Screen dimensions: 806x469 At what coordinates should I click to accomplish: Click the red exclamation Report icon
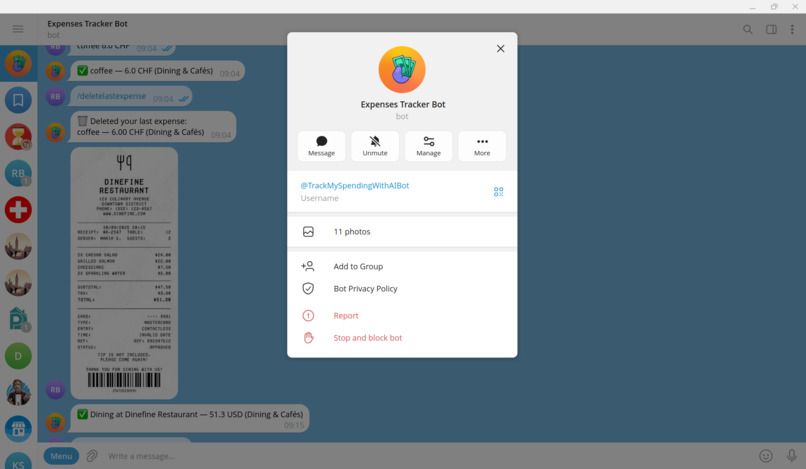pyautogui.click(x=308, y=316)
